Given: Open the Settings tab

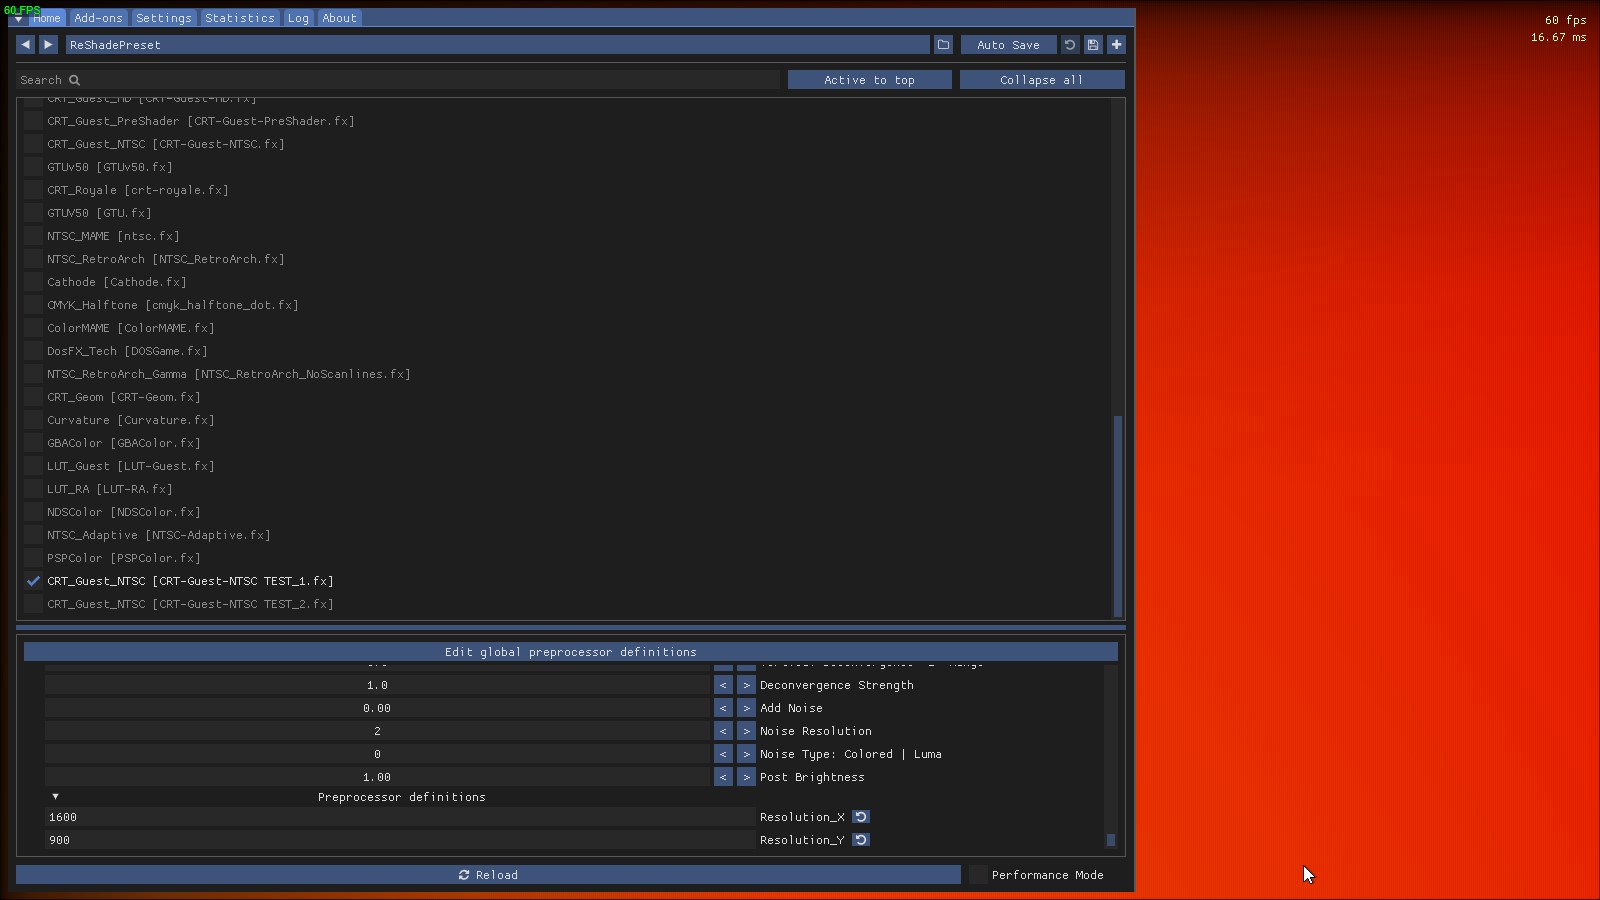Looking at the screenshot, I should point(163,18).
